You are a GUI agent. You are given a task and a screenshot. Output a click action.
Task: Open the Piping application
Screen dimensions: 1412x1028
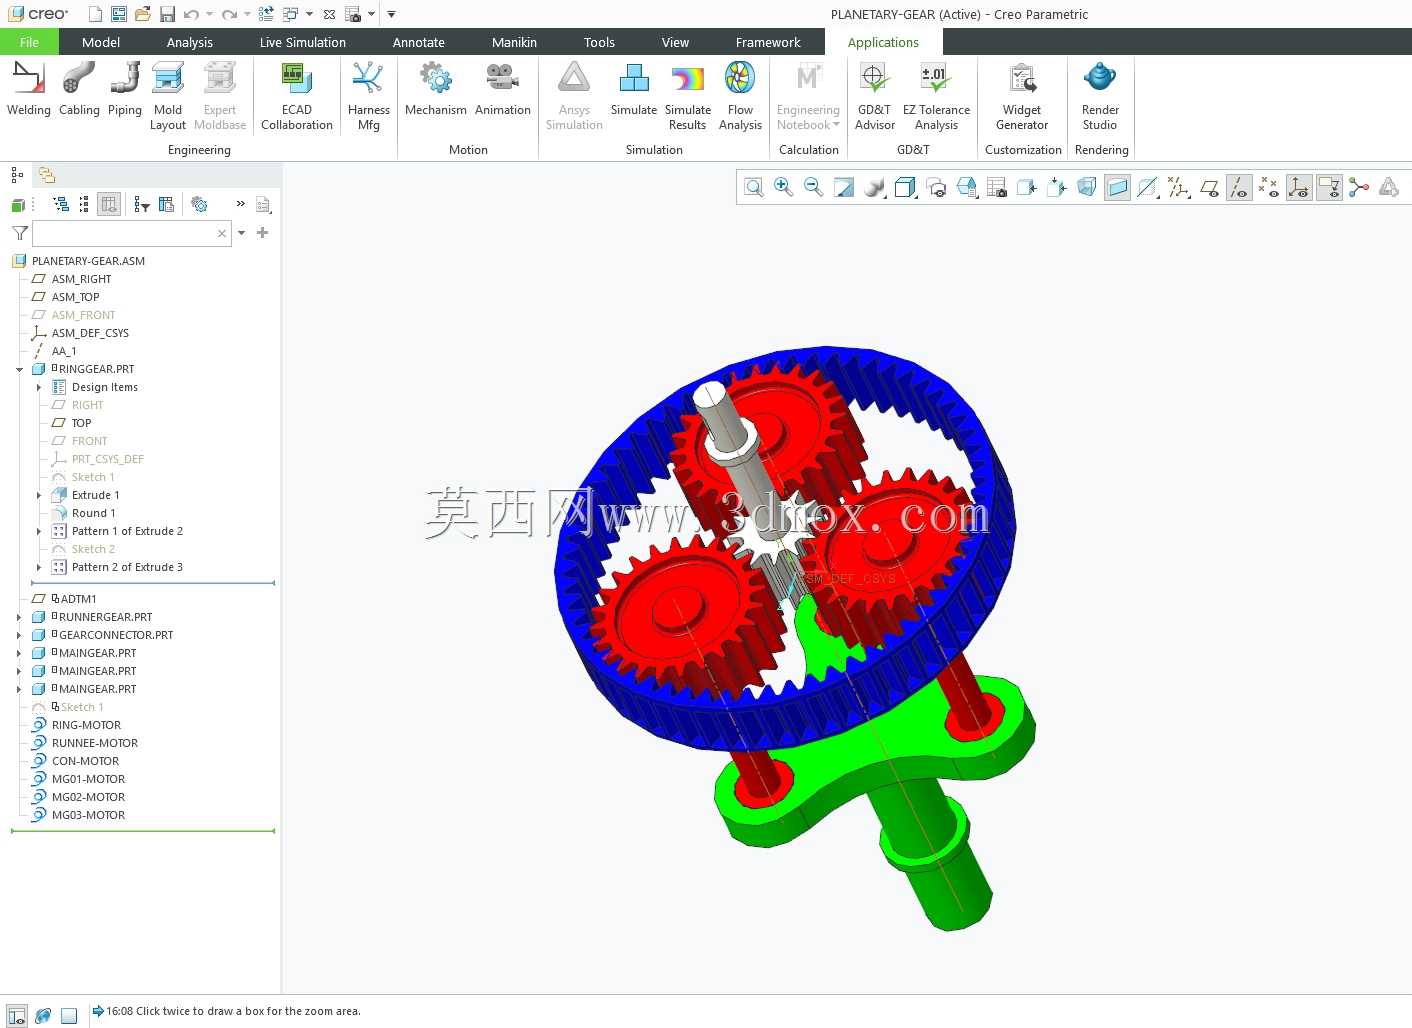(125, 91)
